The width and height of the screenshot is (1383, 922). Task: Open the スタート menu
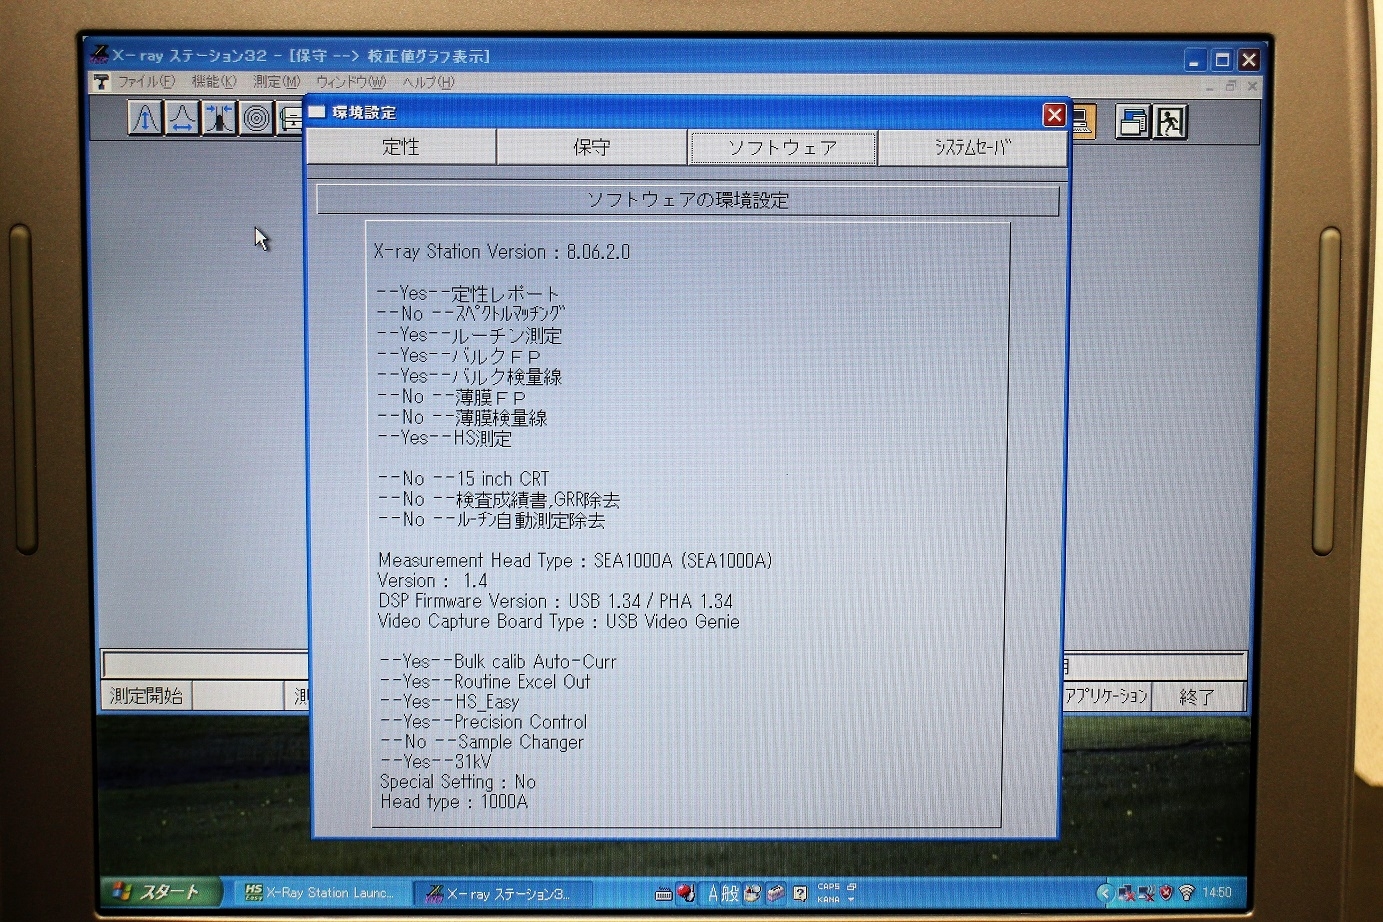[x=160, y=892]
